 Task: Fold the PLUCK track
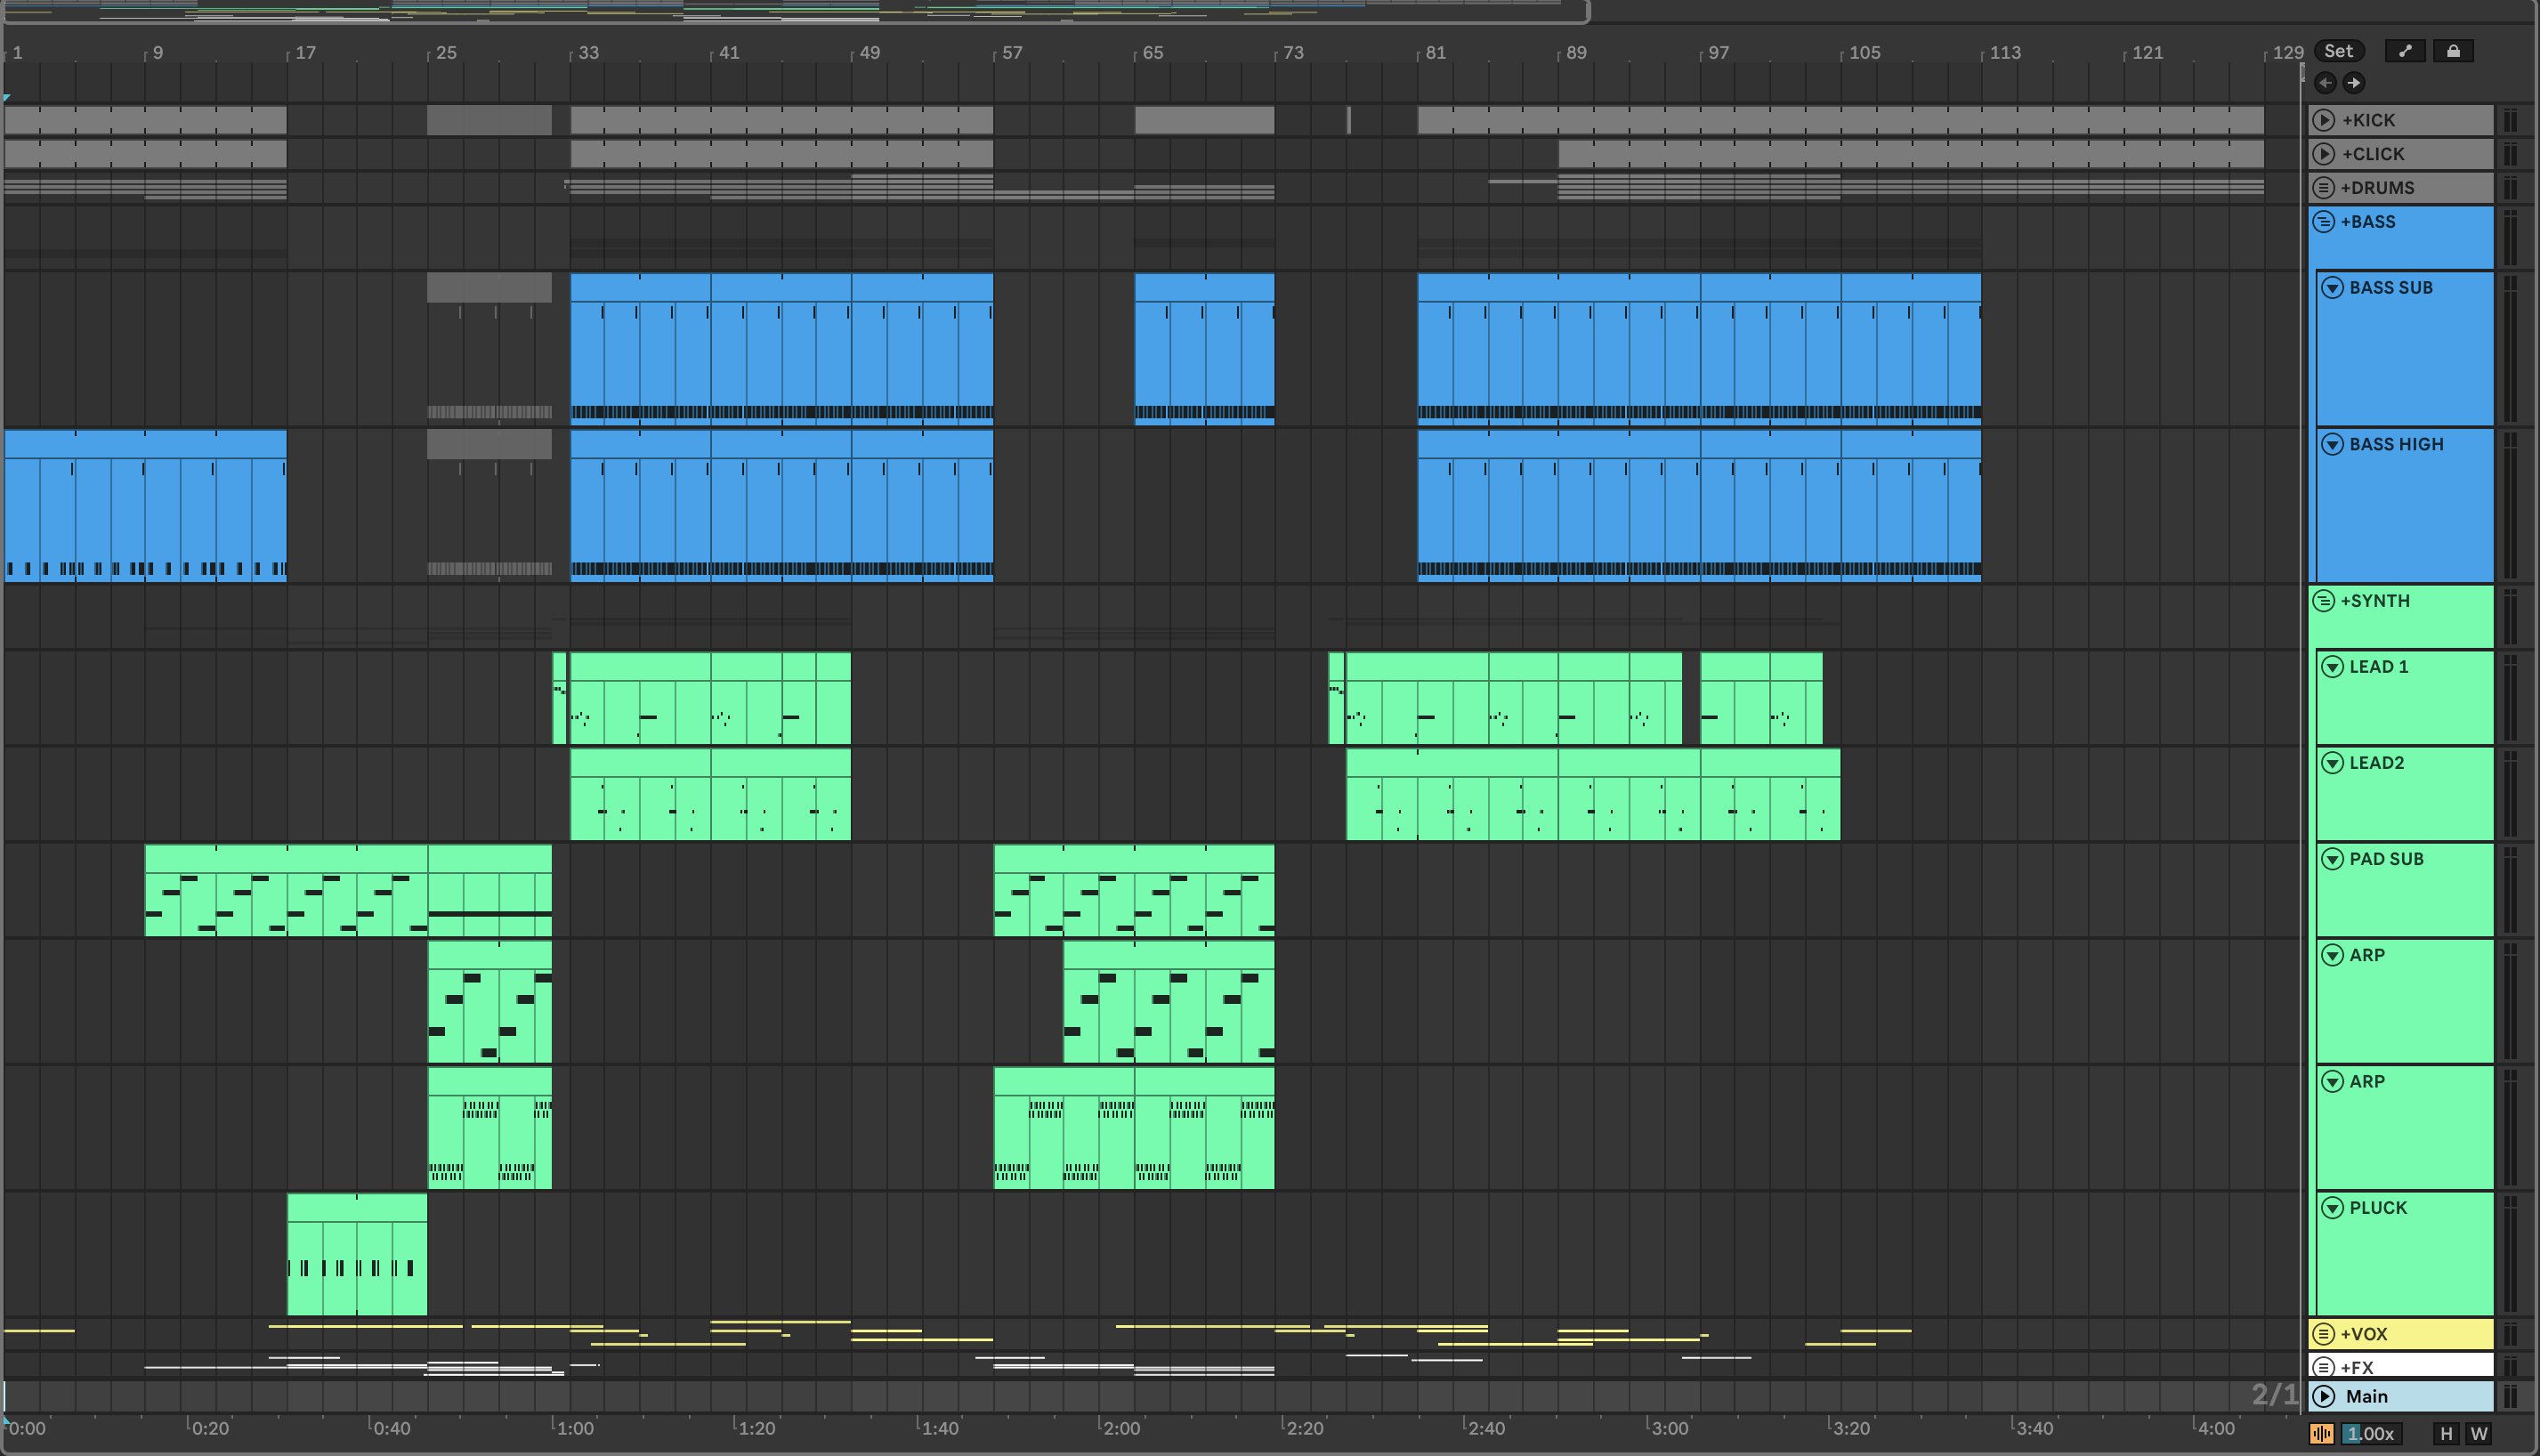pyautogui.click(x=2332, y=1208)
